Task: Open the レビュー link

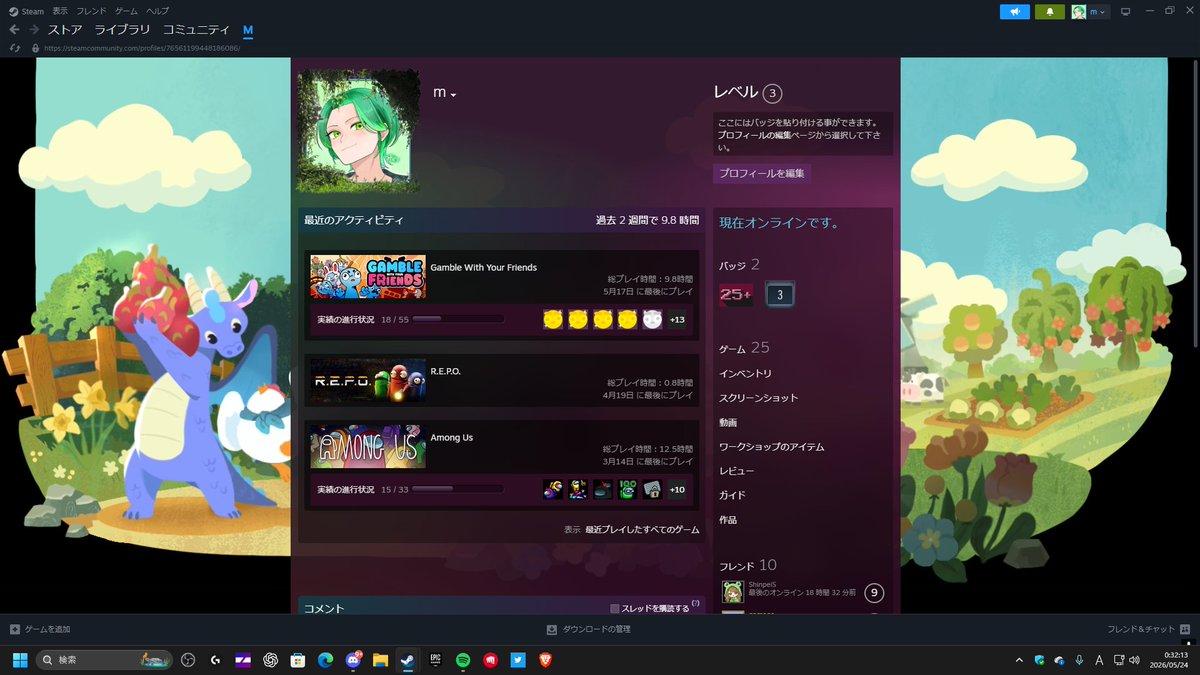Action: pyautogui.click(x=736, y=471)
